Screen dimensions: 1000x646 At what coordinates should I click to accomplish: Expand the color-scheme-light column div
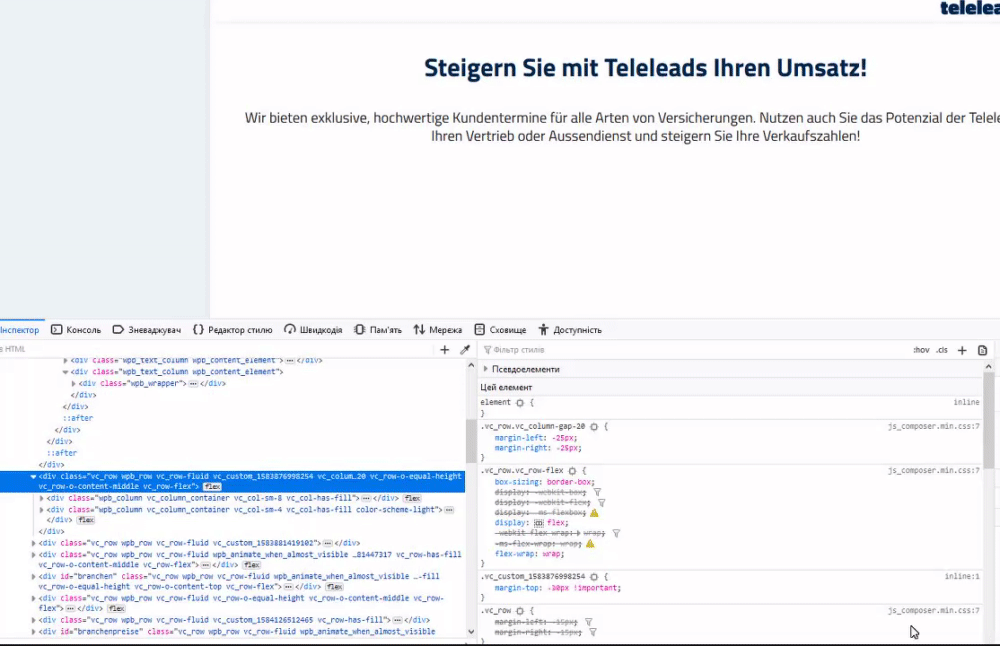(41, 510)
